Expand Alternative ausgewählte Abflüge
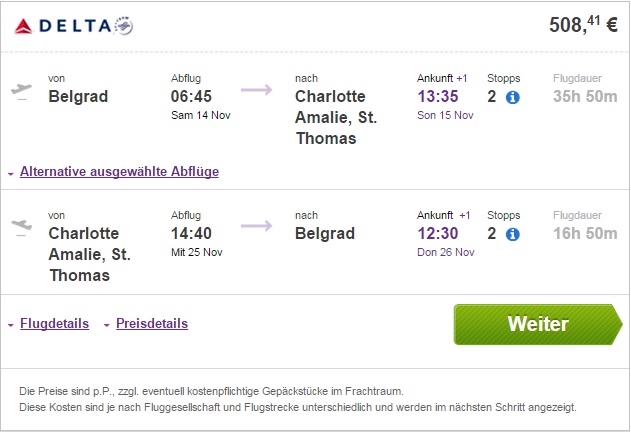Screen dimensions: 631x432 (119, 171)
